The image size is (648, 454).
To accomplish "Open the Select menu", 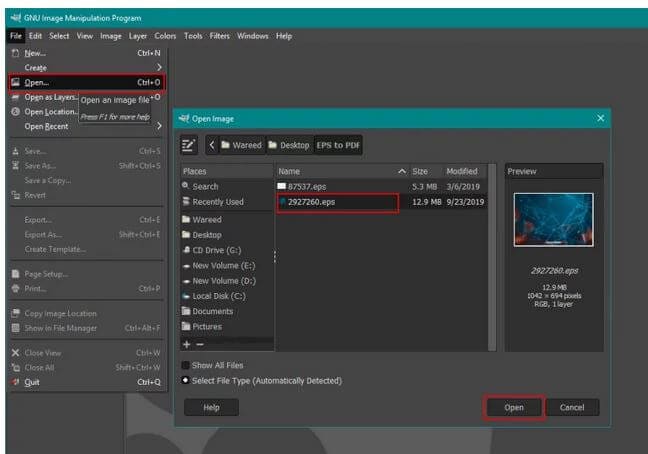I will click(59, 36).
